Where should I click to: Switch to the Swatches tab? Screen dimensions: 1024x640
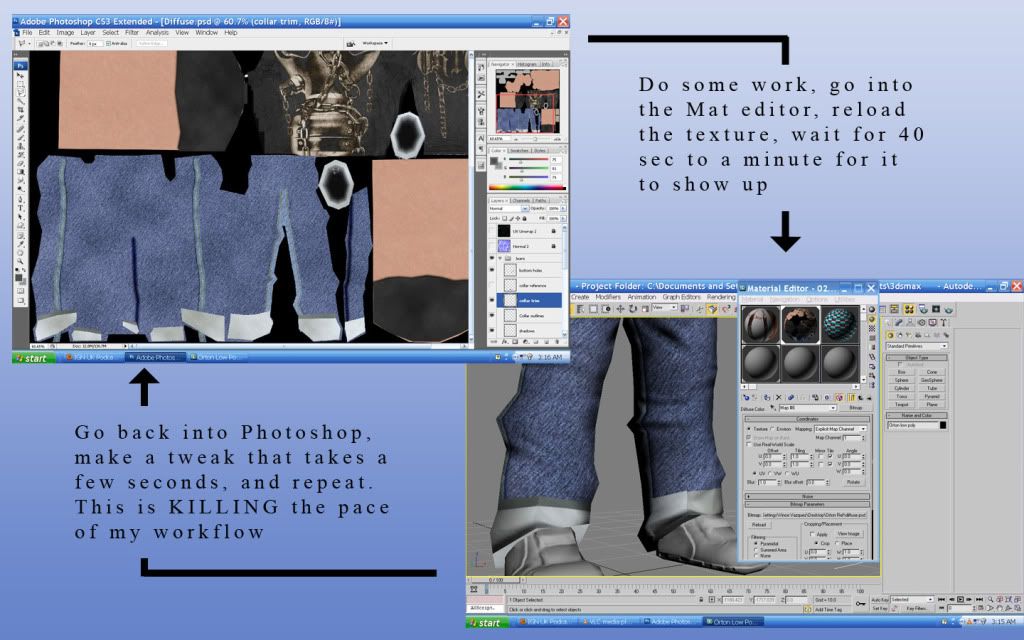tap(519, 150)
